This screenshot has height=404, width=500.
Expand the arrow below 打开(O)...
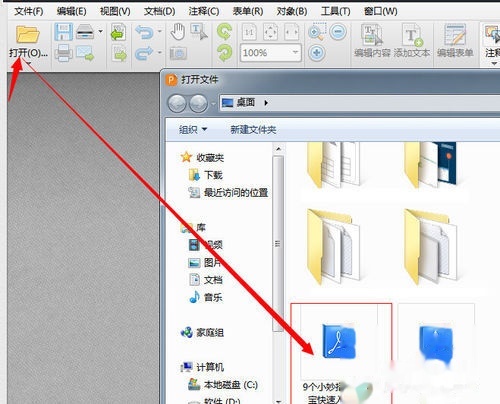coord(28,63)
